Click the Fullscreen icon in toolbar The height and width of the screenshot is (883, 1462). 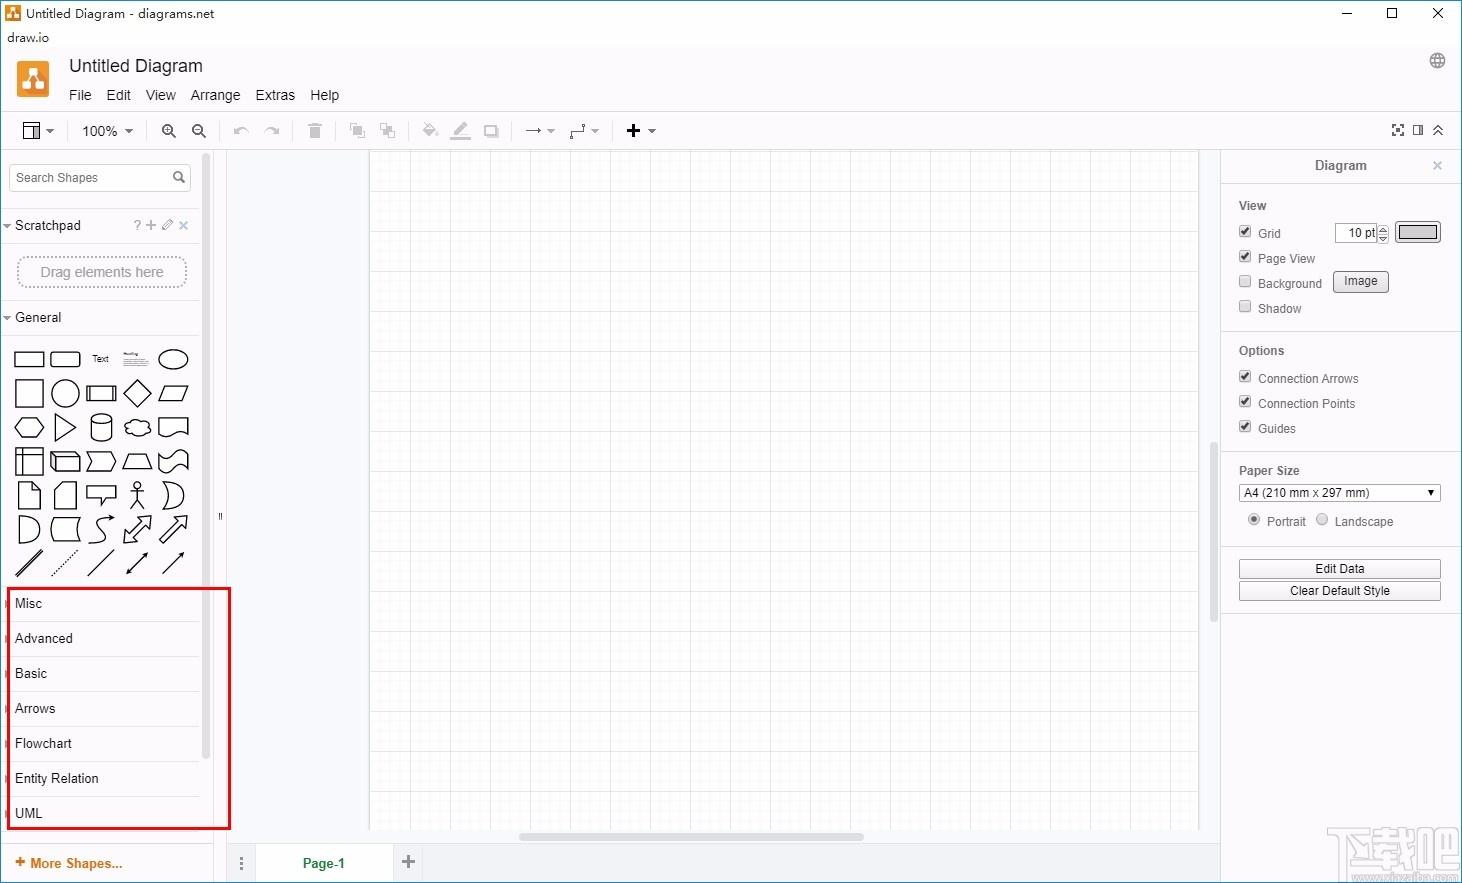click(1398, 130)
